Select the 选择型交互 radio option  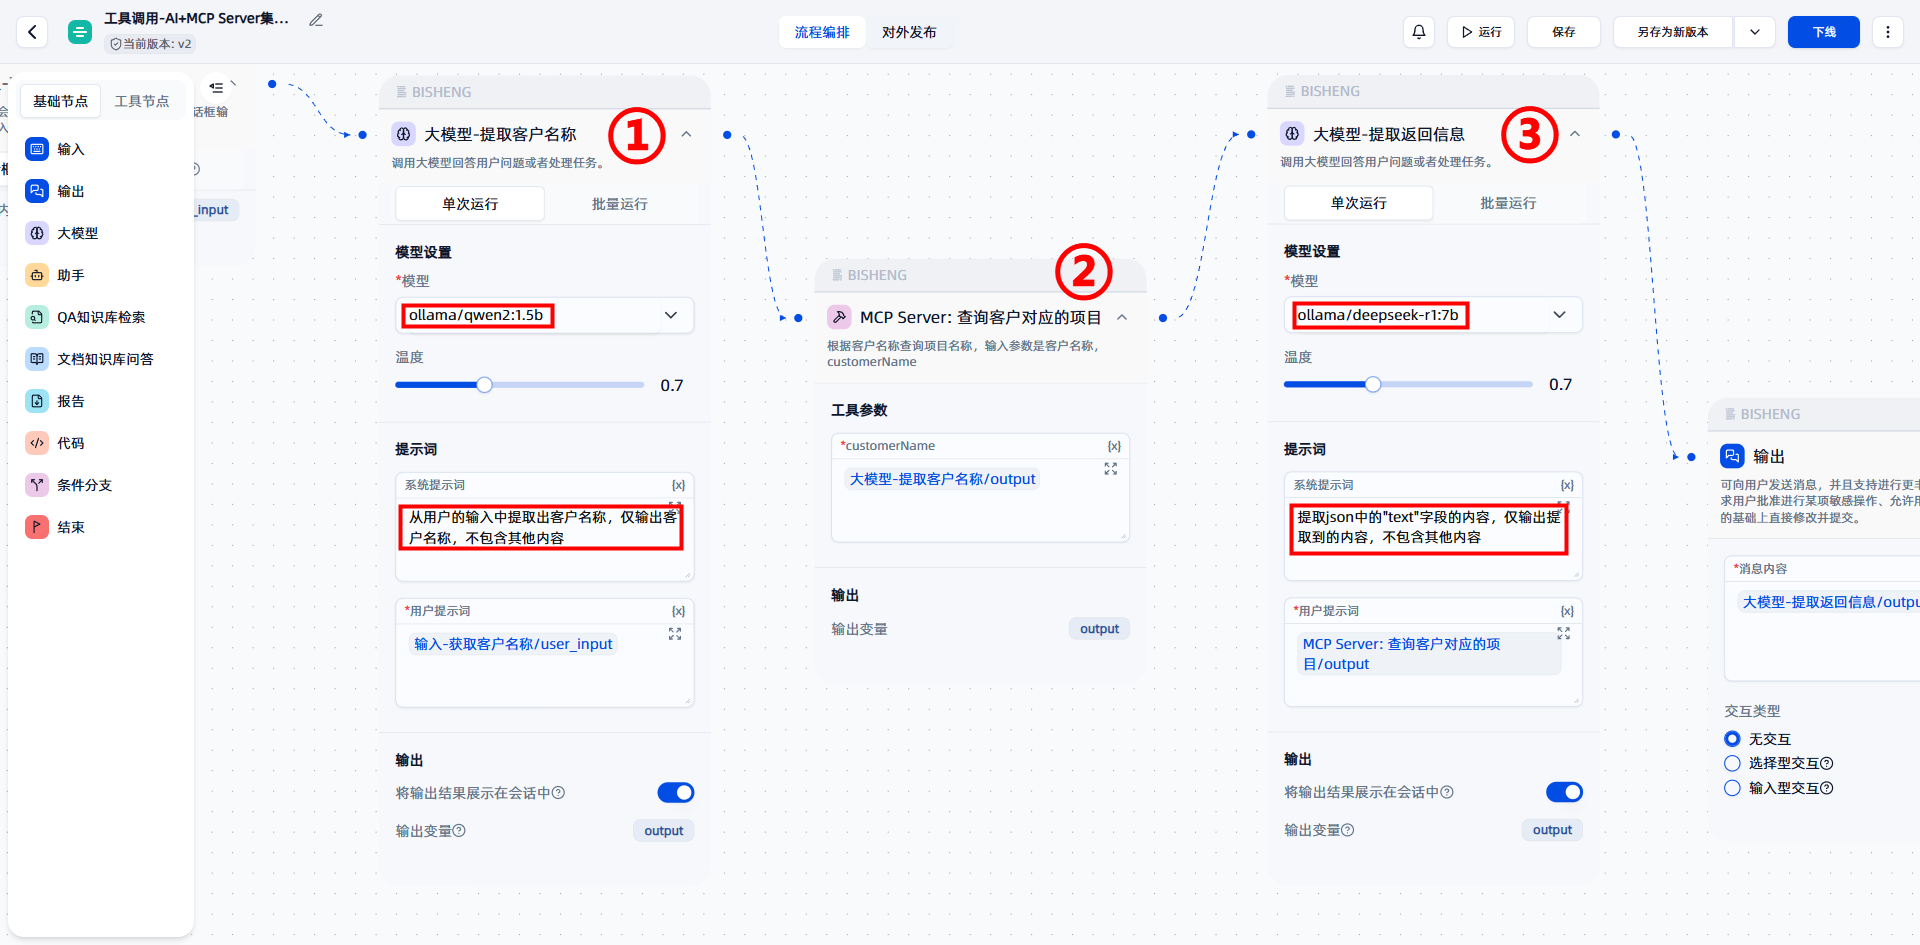1732,764
